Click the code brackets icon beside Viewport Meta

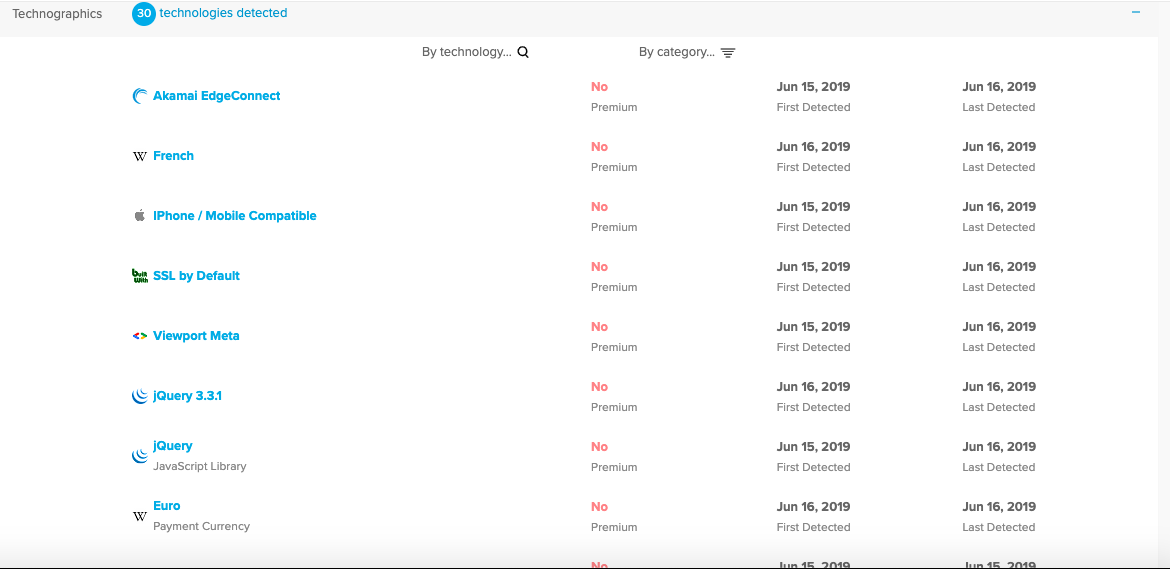tap(140, 336)
